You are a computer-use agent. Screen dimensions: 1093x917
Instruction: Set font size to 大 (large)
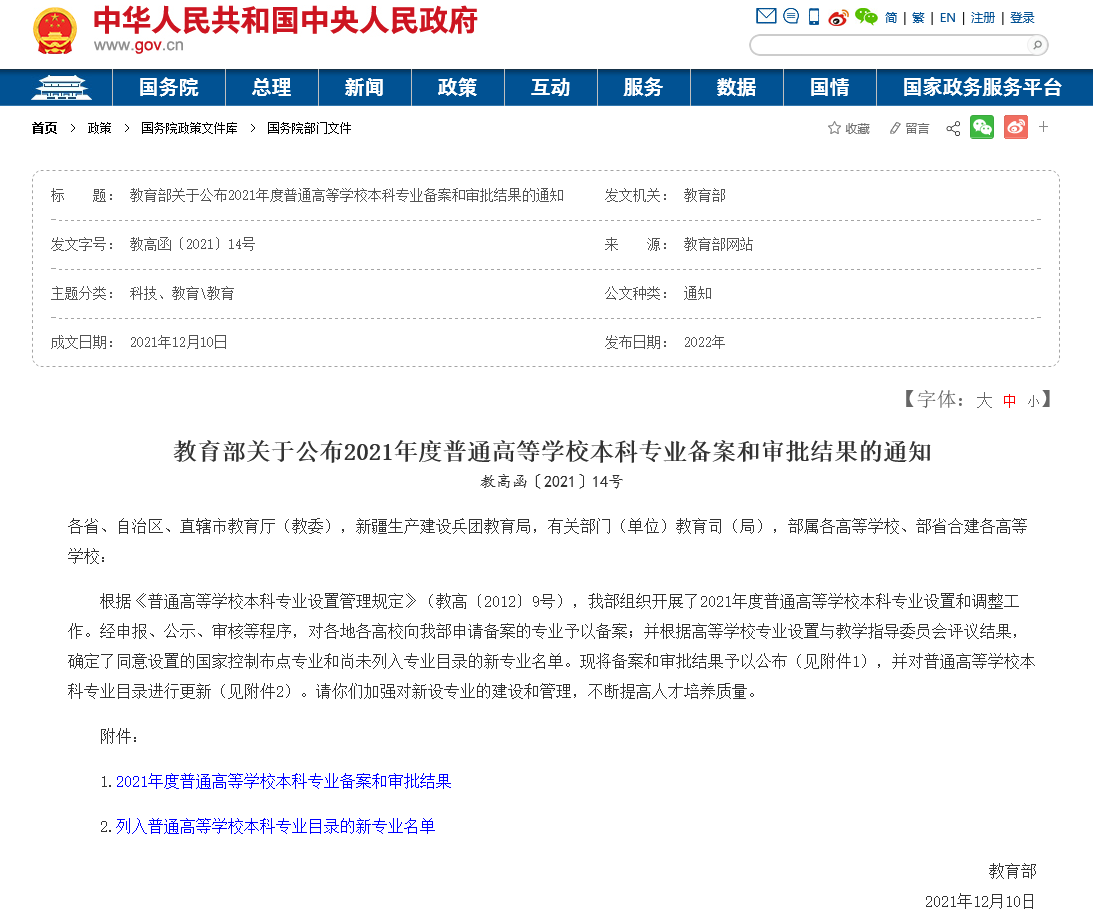point(984,401)
